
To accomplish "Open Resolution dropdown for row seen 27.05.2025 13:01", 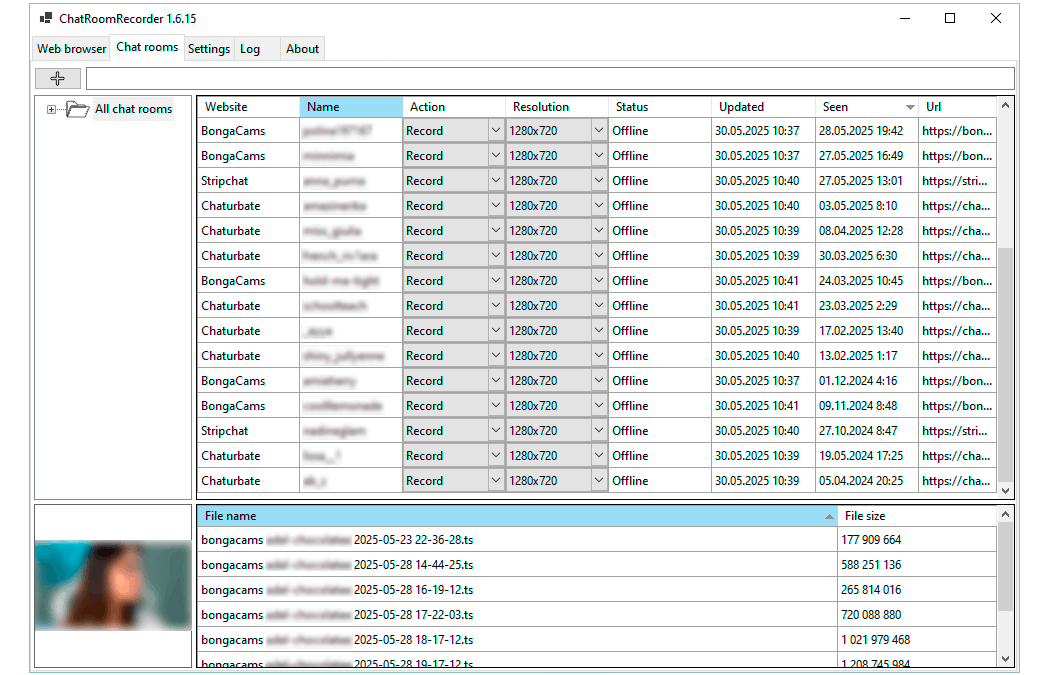I will pos(599,181).
